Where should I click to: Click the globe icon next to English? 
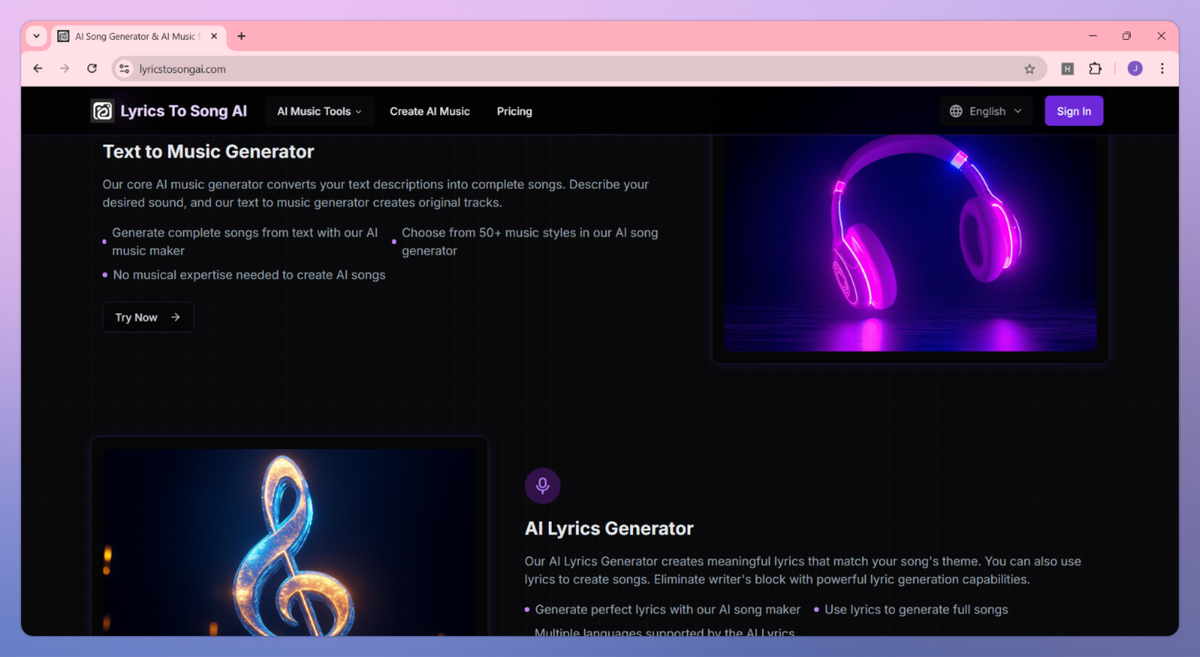[956, 111]
